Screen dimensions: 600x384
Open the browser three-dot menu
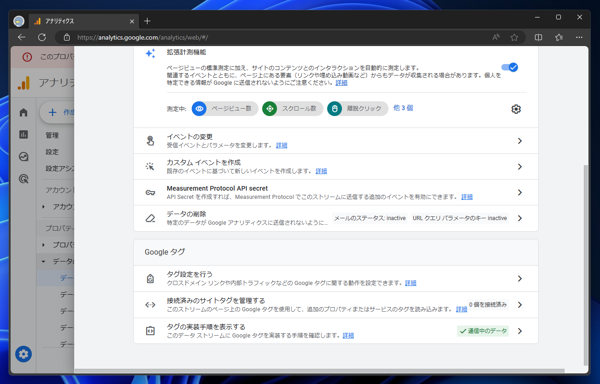(579, 37)
